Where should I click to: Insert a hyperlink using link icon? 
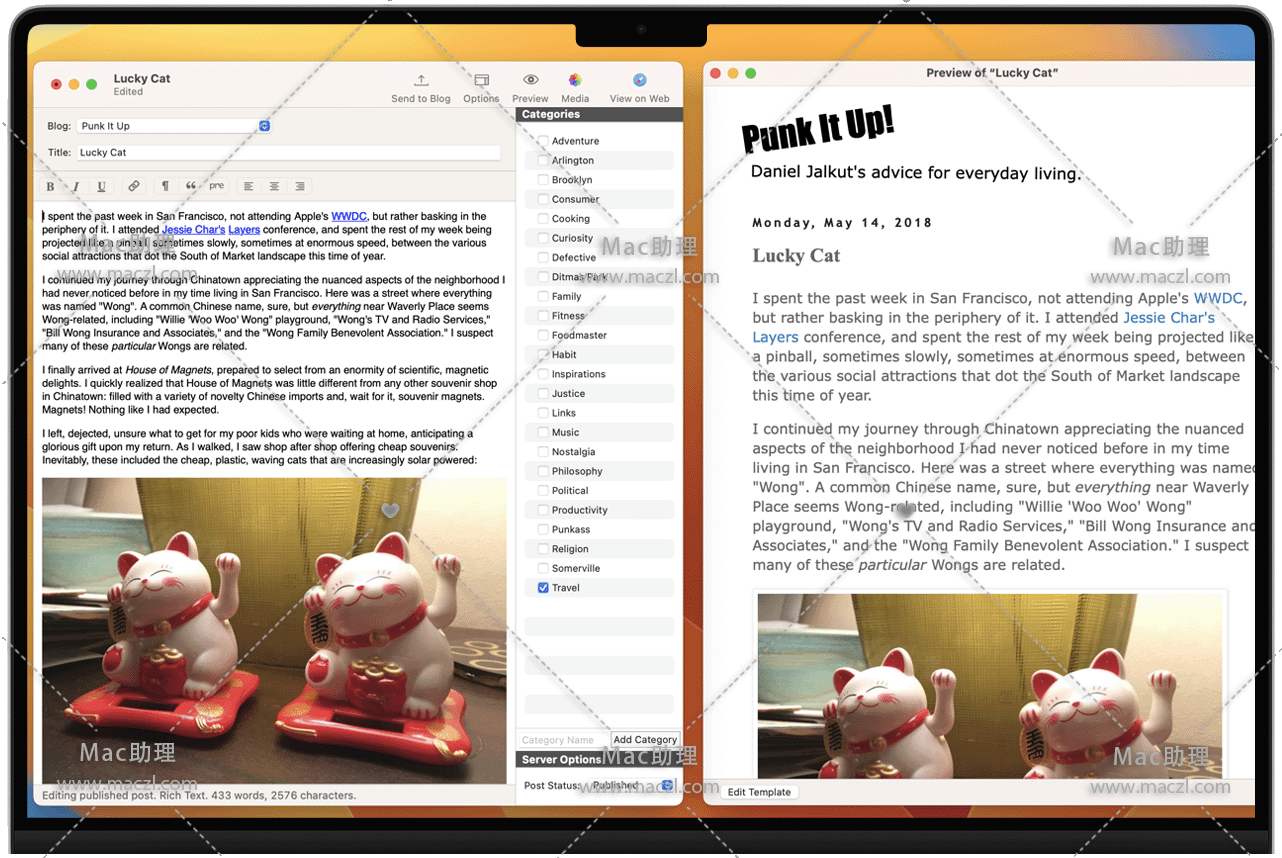[x=133, y=186]
